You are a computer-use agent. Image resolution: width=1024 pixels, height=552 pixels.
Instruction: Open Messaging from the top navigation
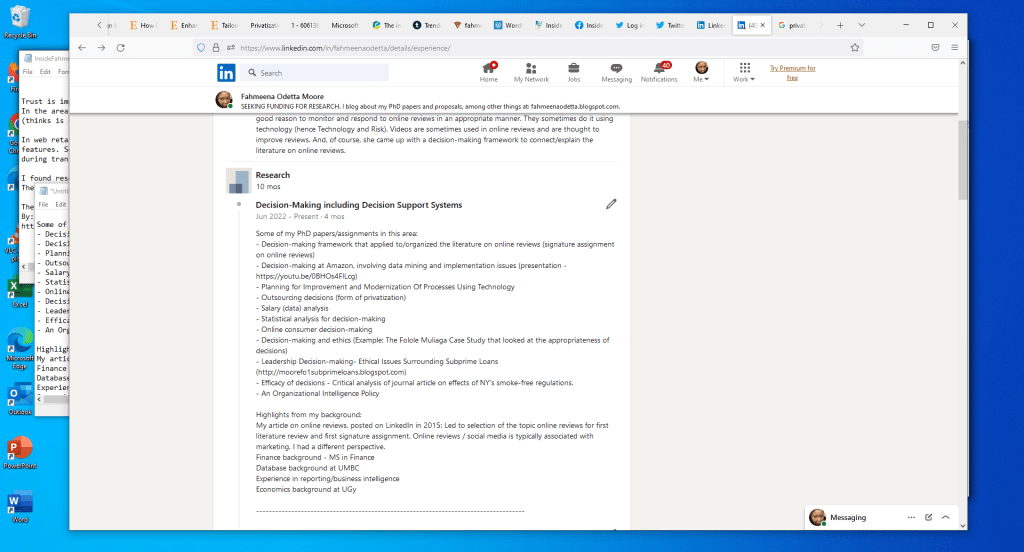coord(616,71)
